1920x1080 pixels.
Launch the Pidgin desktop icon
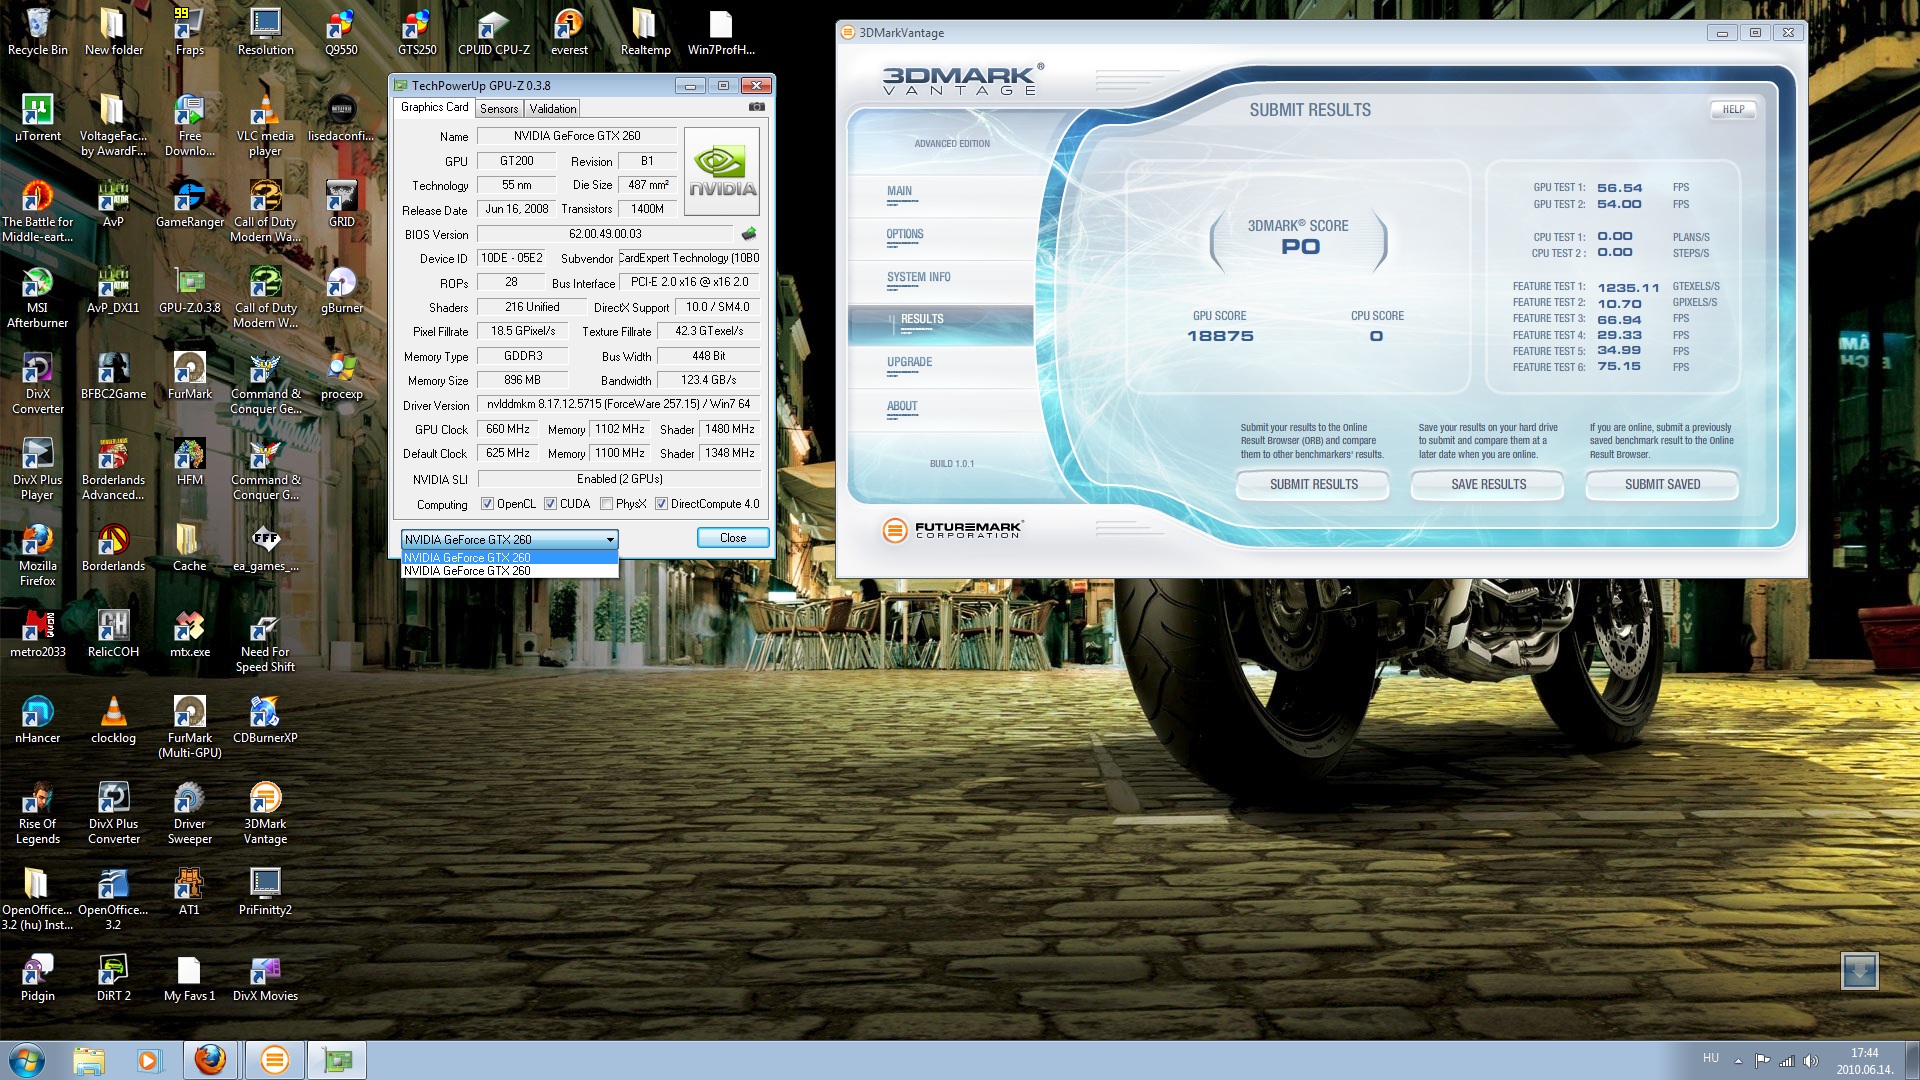click(x=37, y=978)
